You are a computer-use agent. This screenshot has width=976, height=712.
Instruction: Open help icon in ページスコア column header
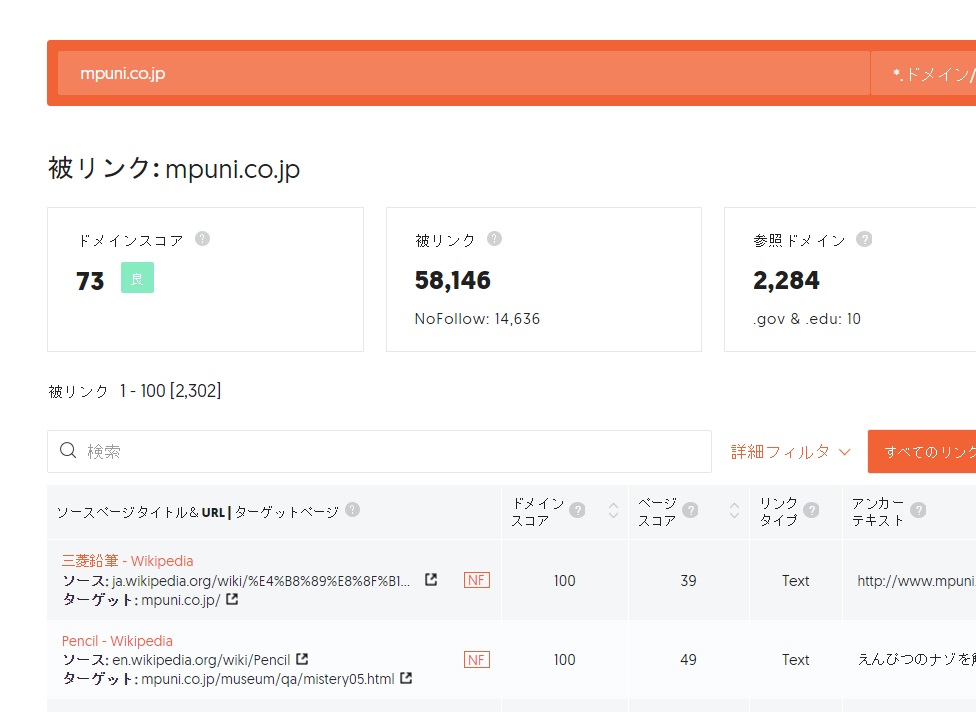[690, 510]
